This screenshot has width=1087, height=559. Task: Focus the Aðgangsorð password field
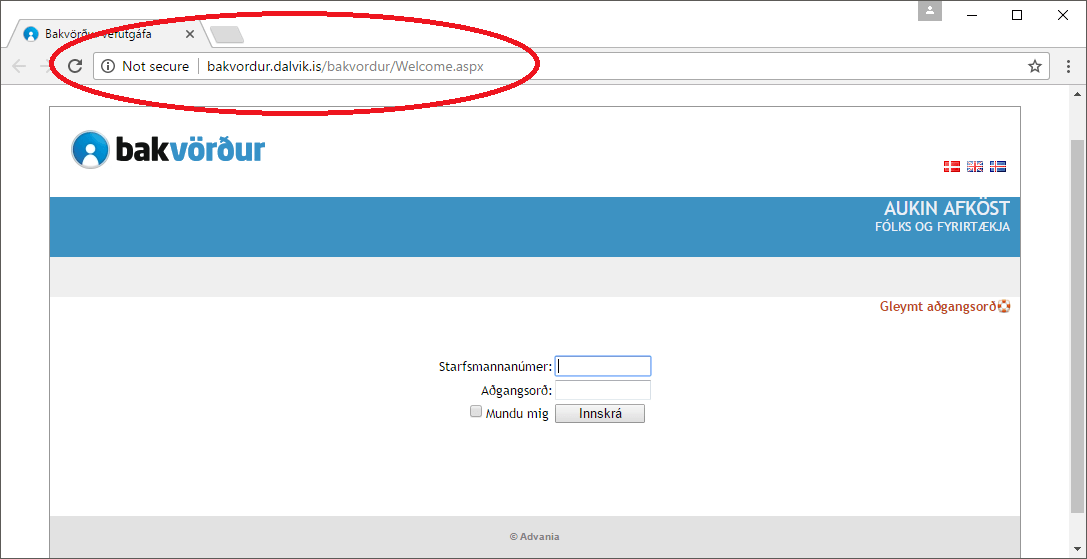603,390
